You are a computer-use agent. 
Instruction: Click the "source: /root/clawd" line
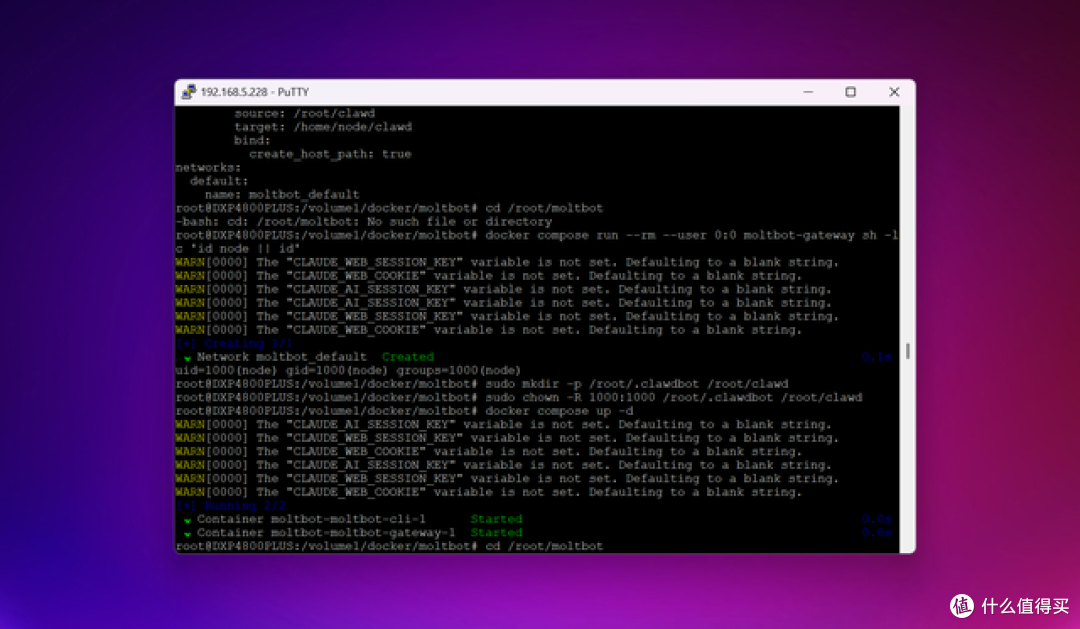pyautogui.click(x=304, y=114)
